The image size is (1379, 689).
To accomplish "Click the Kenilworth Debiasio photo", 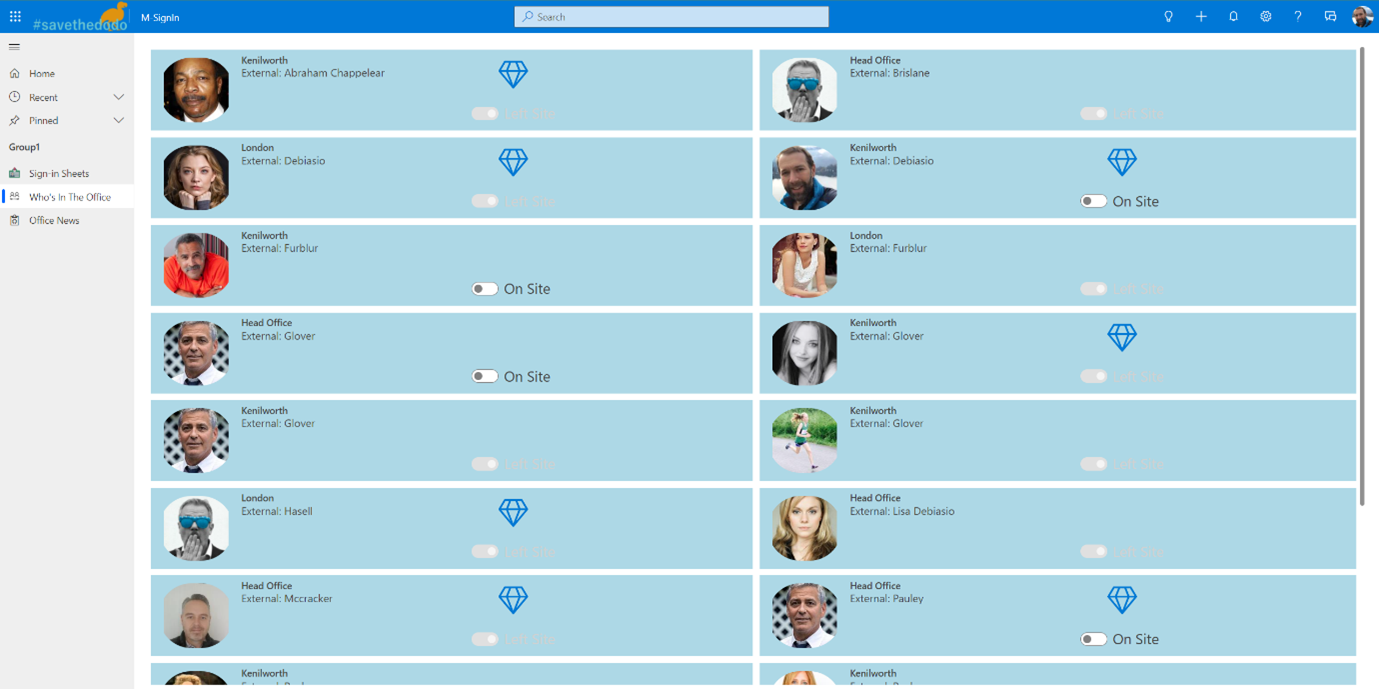I will pyautogui.click(x=805, y=178).
